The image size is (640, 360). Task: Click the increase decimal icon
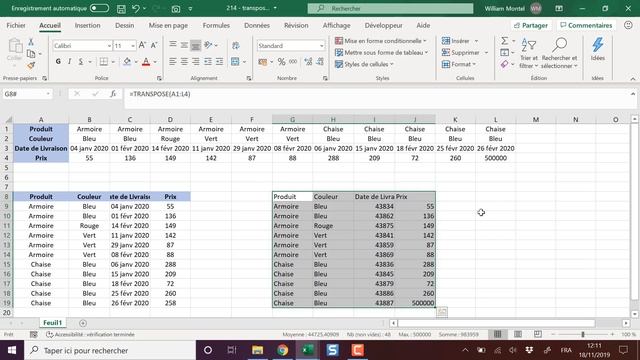[308, 62]
